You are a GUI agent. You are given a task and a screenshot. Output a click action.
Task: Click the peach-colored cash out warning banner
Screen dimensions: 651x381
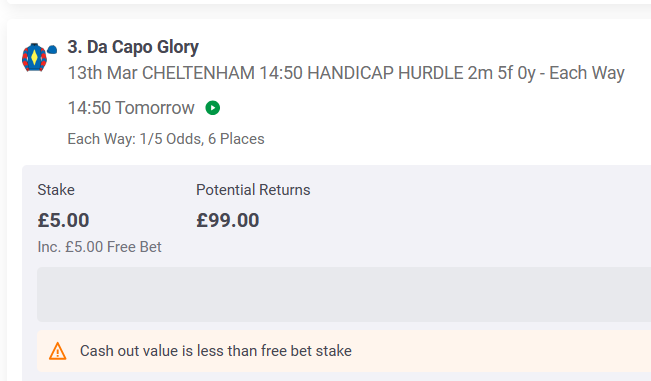pyautogui.click(x=344, y=351)
